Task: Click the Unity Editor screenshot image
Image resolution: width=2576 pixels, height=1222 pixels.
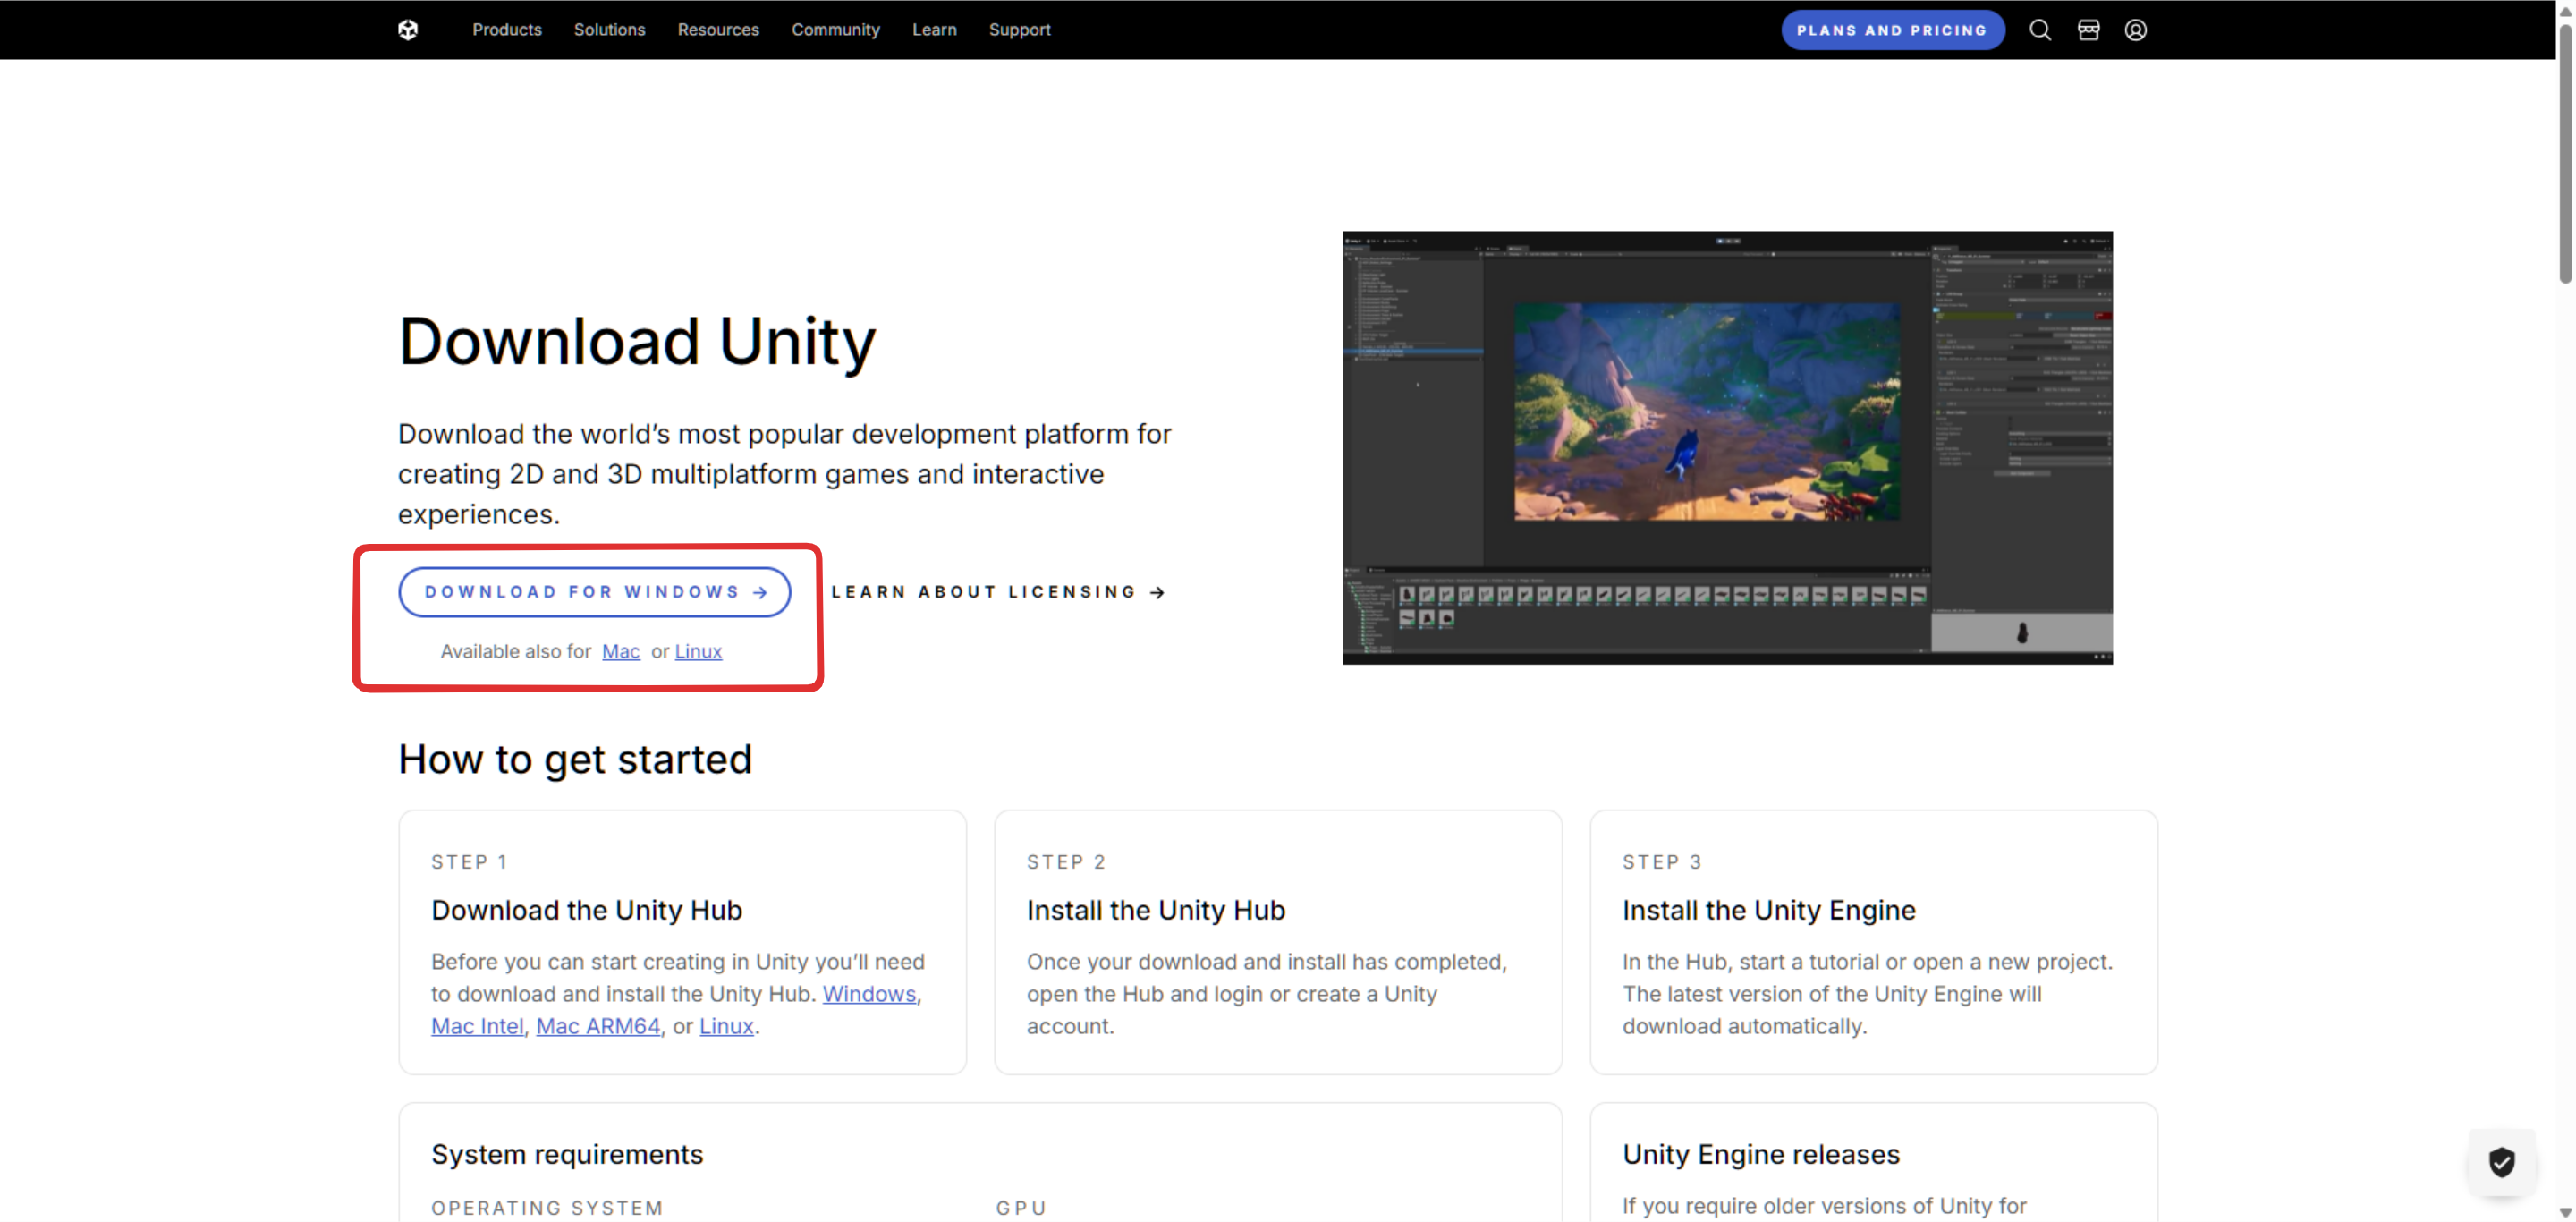Action: (x=1727, y=448)
